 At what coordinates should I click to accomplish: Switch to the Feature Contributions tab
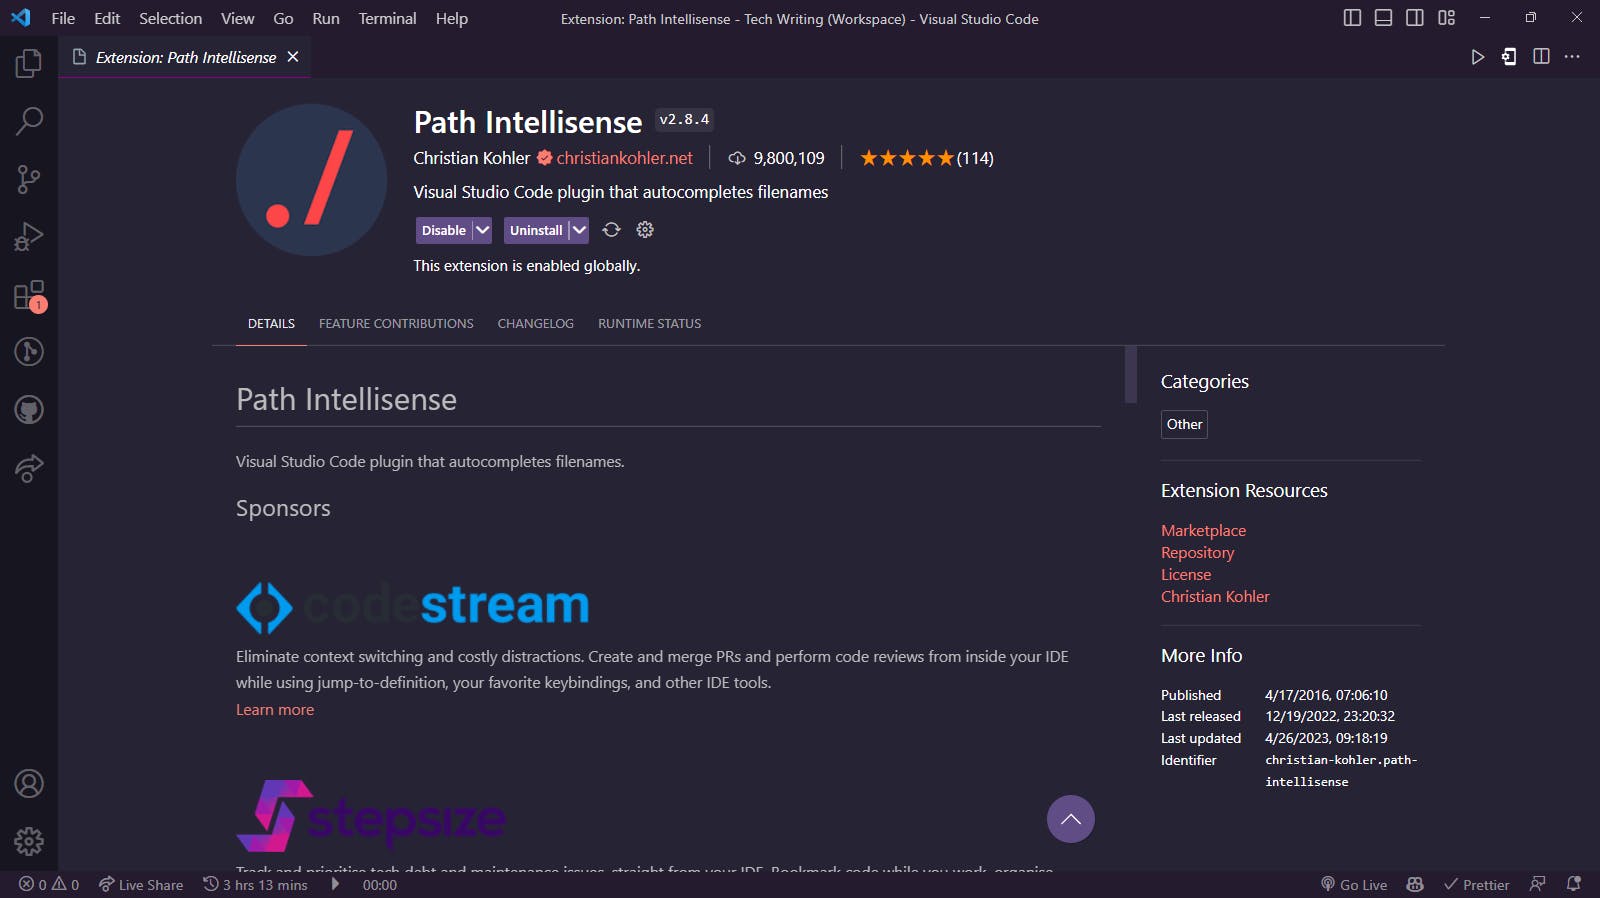click(396, 324)
